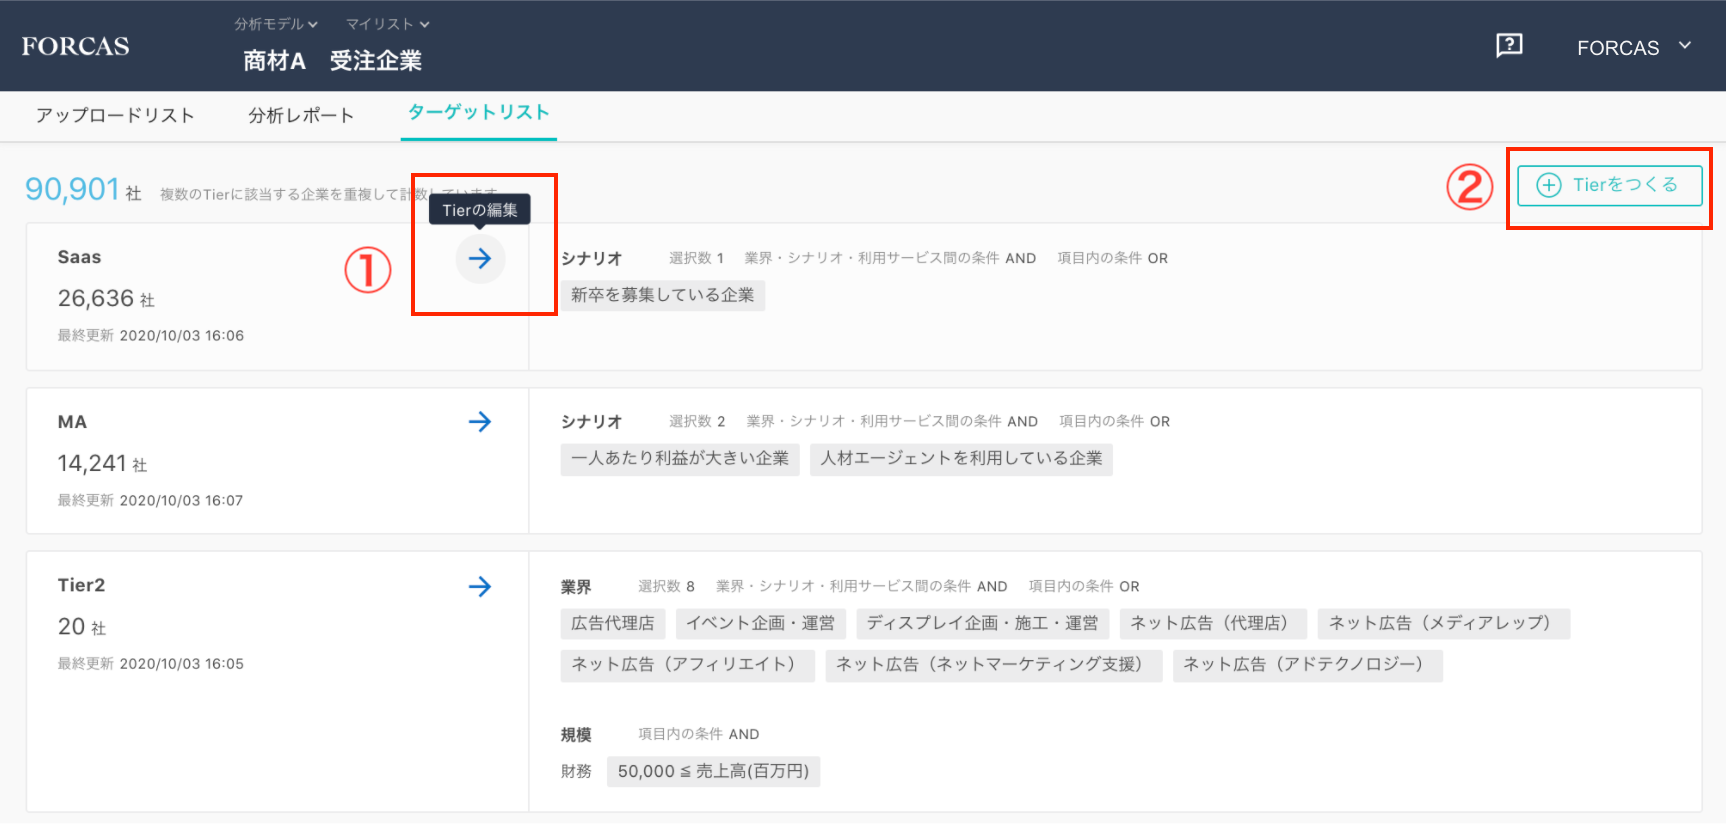Screen dimensions: 1726x832
Task: Expand the 分析モデル dropdown
Action: click(x=276, y=24)
